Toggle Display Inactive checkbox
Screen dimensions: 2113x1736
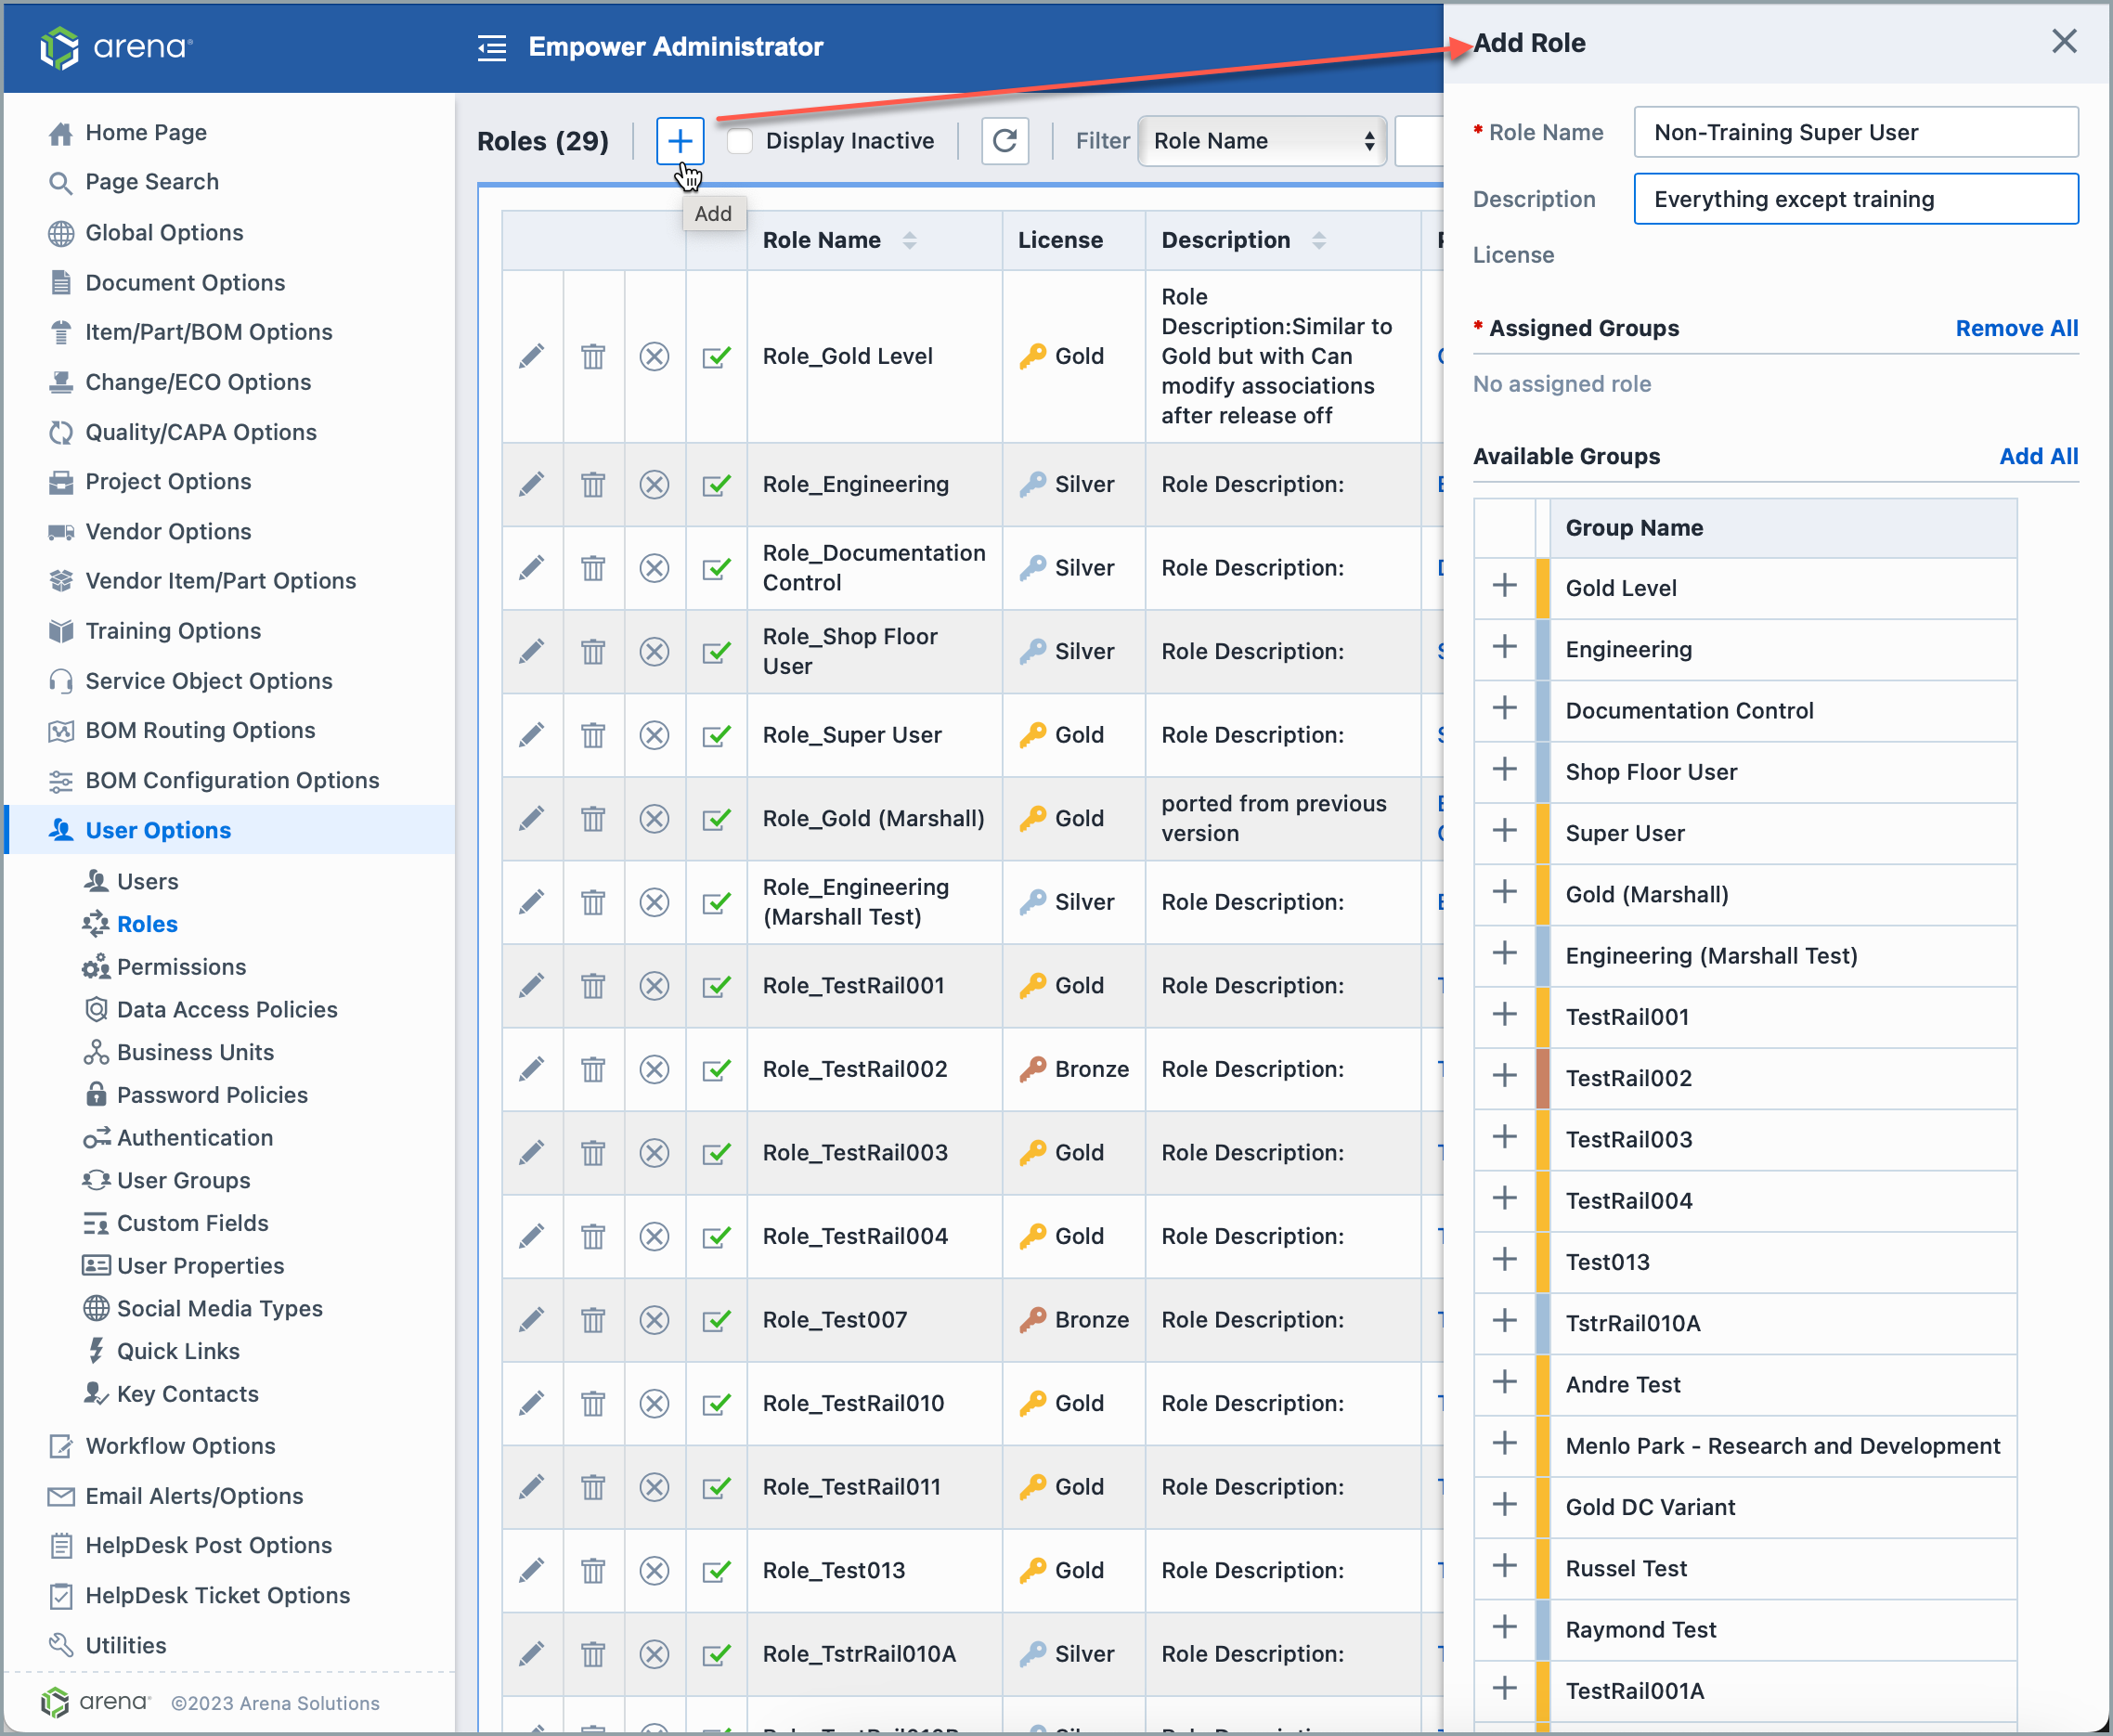pos(740,141)
